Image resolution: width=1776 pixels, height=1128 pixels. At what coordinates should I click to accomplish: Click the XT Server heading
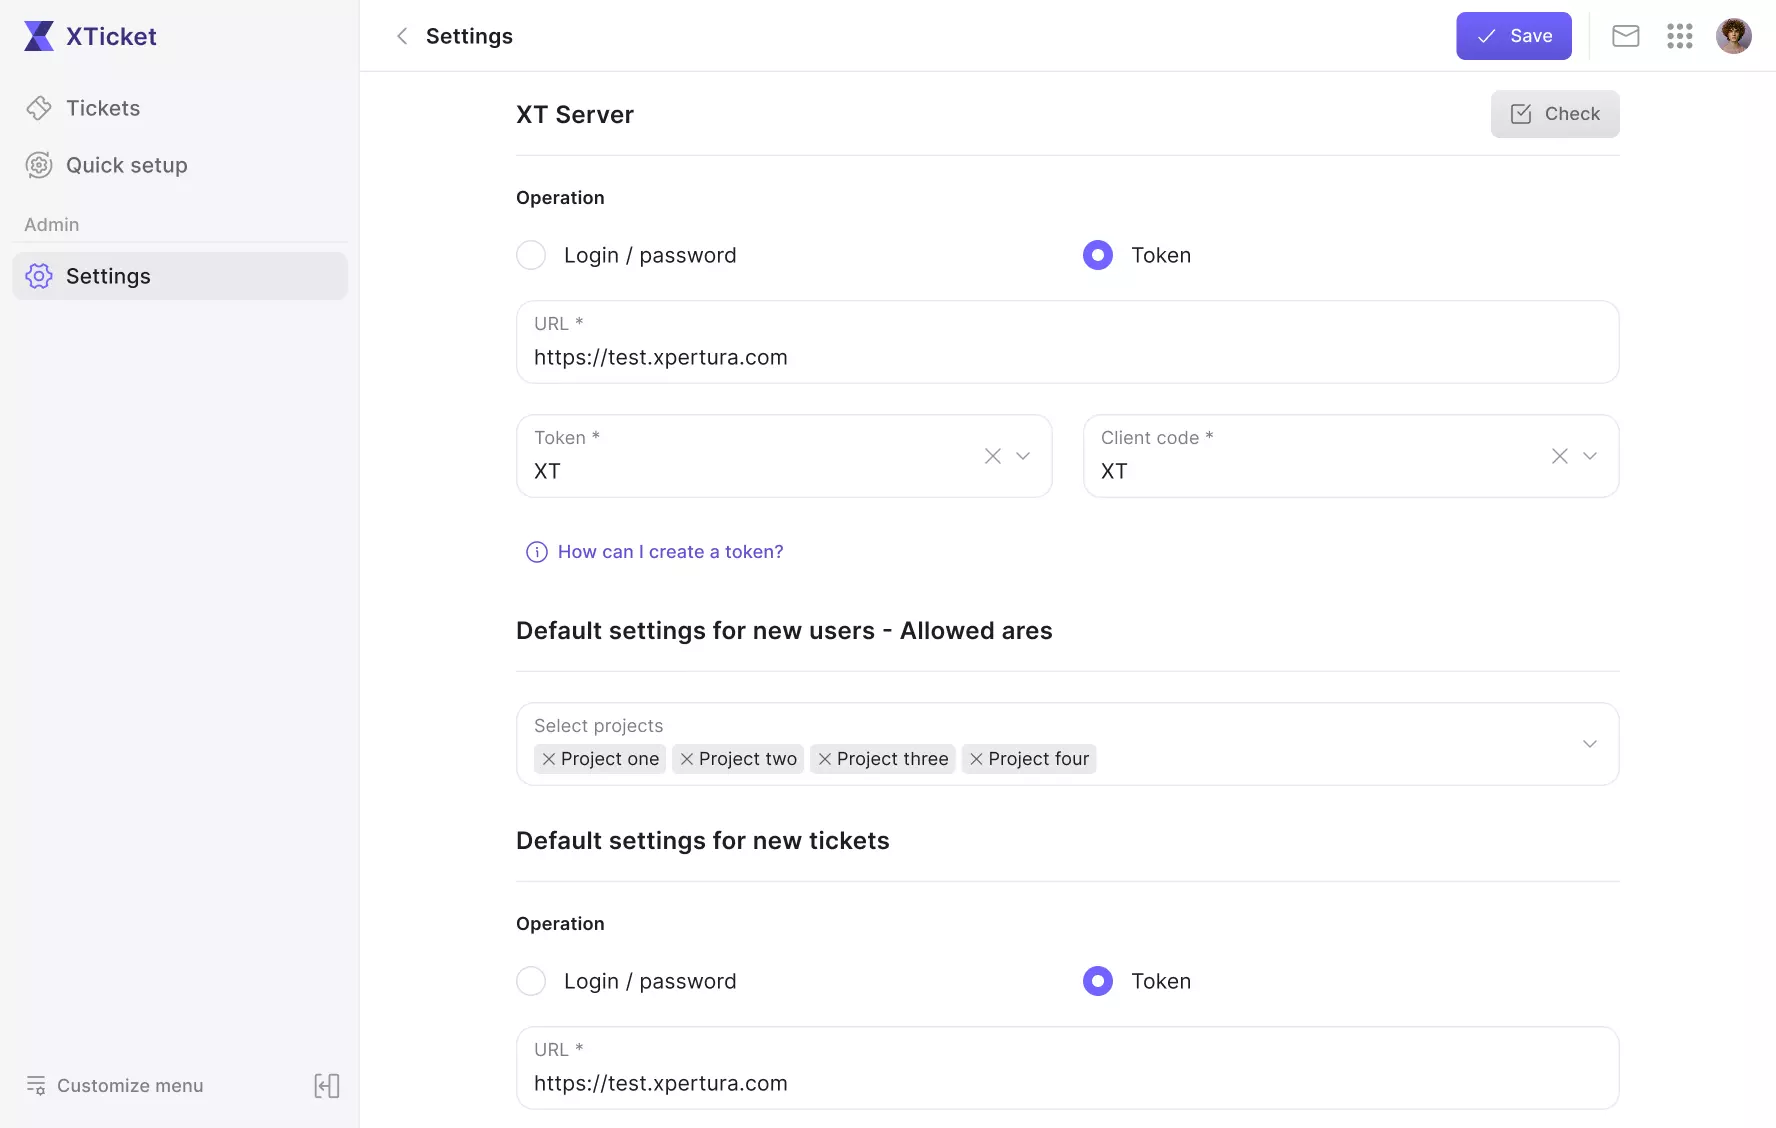pos(575,115)
